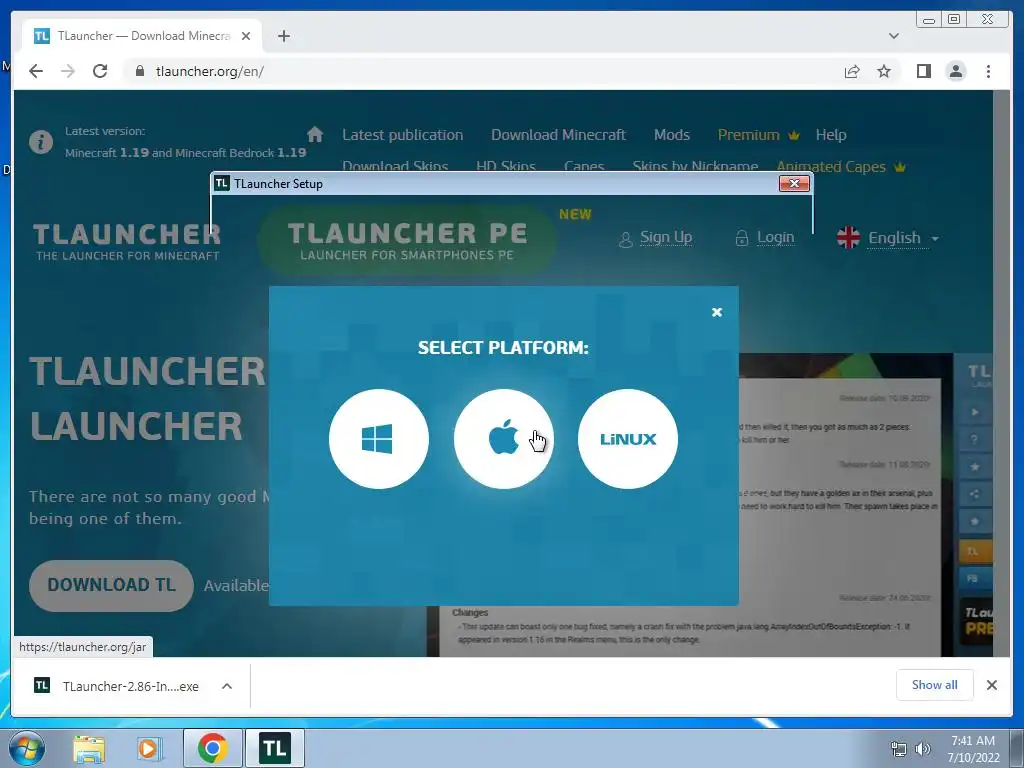
Task: Click the info icon beside Latest version
Action: 40,142
